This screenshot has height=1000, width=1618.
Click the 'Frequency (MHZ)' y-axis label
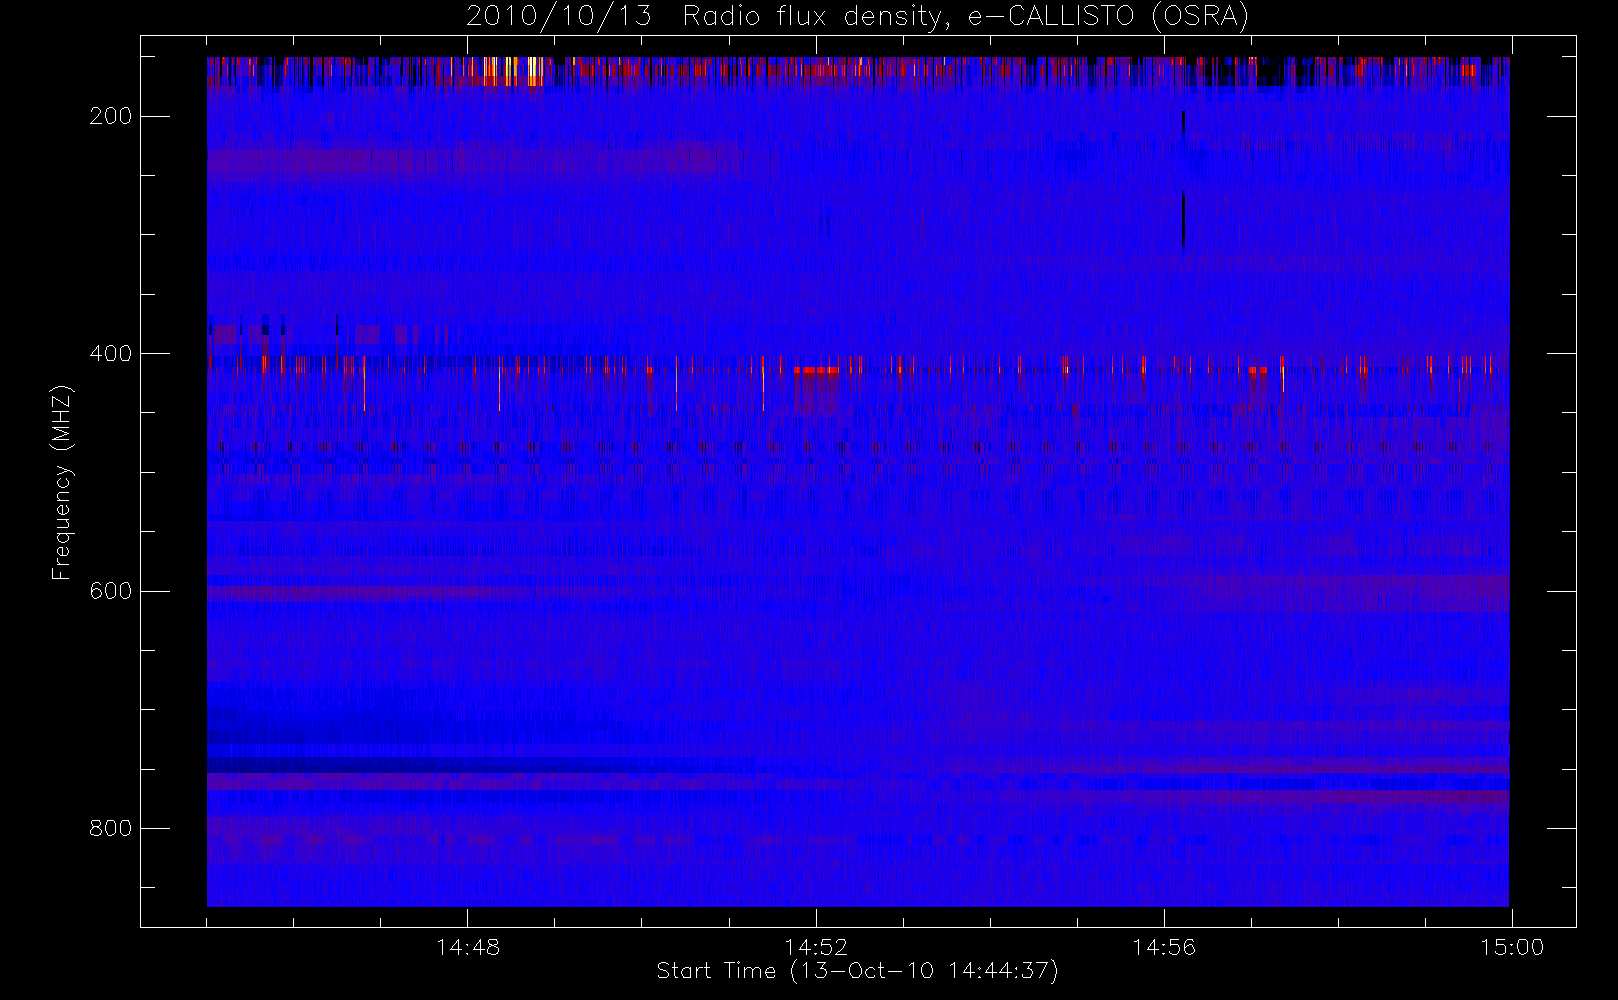pos(62,482)
